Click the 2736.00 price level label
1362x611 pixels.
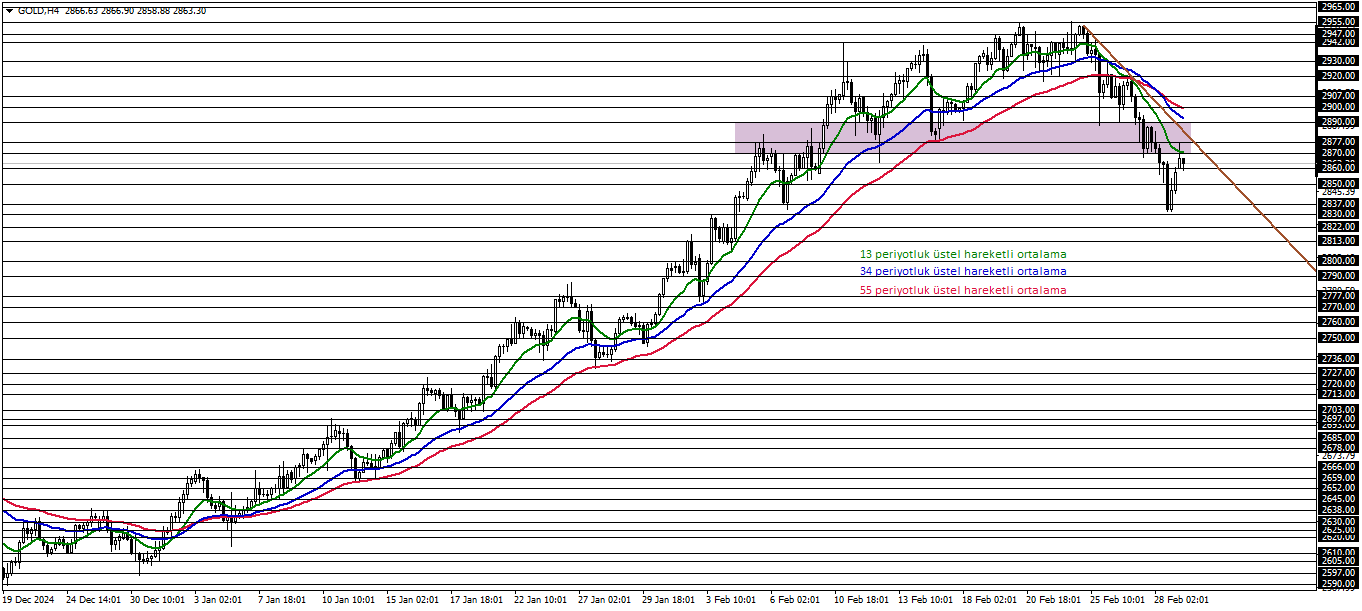click(x=1337, y=359)
